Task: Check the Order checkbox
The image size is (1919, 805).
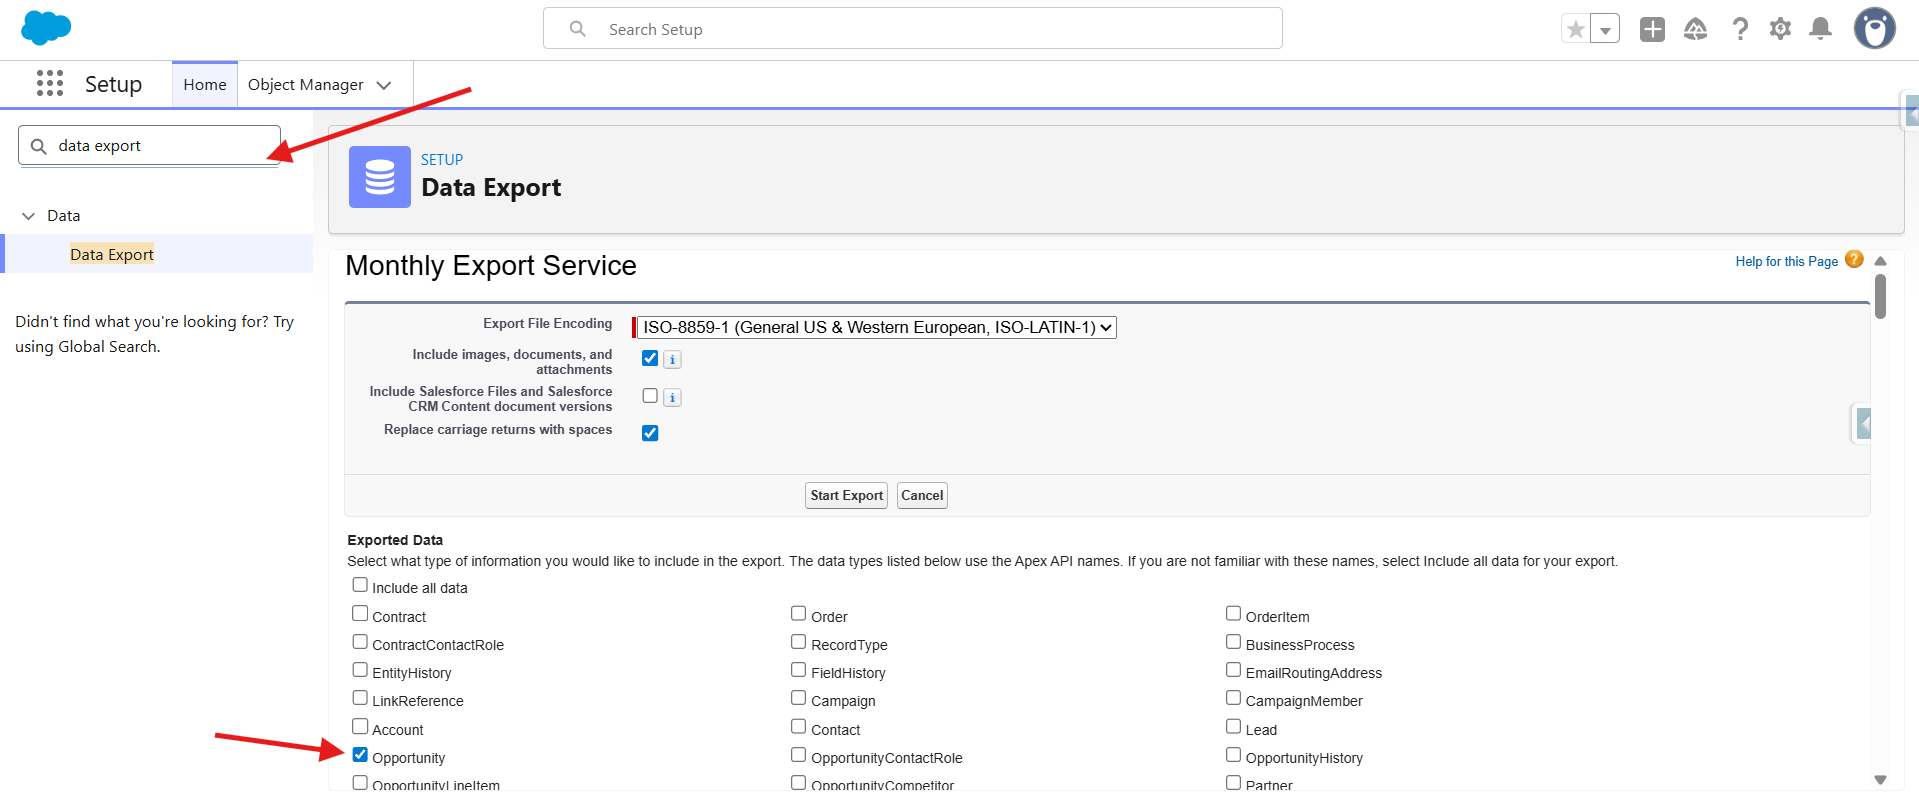Action: point(799,614)
